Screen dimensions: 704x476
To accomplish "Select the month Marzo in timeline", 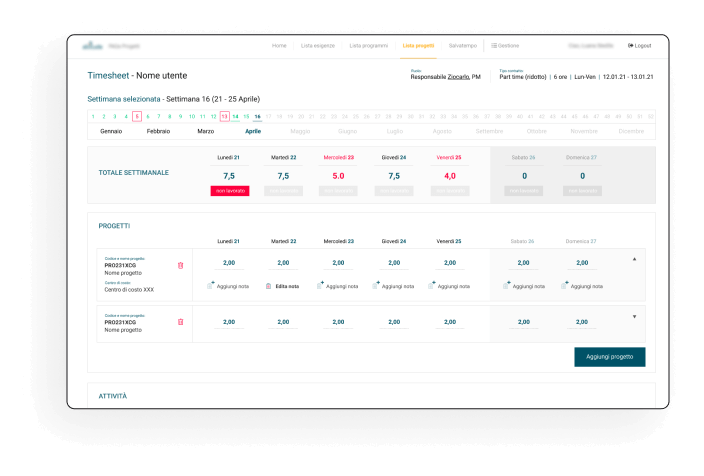I will 206,131.
